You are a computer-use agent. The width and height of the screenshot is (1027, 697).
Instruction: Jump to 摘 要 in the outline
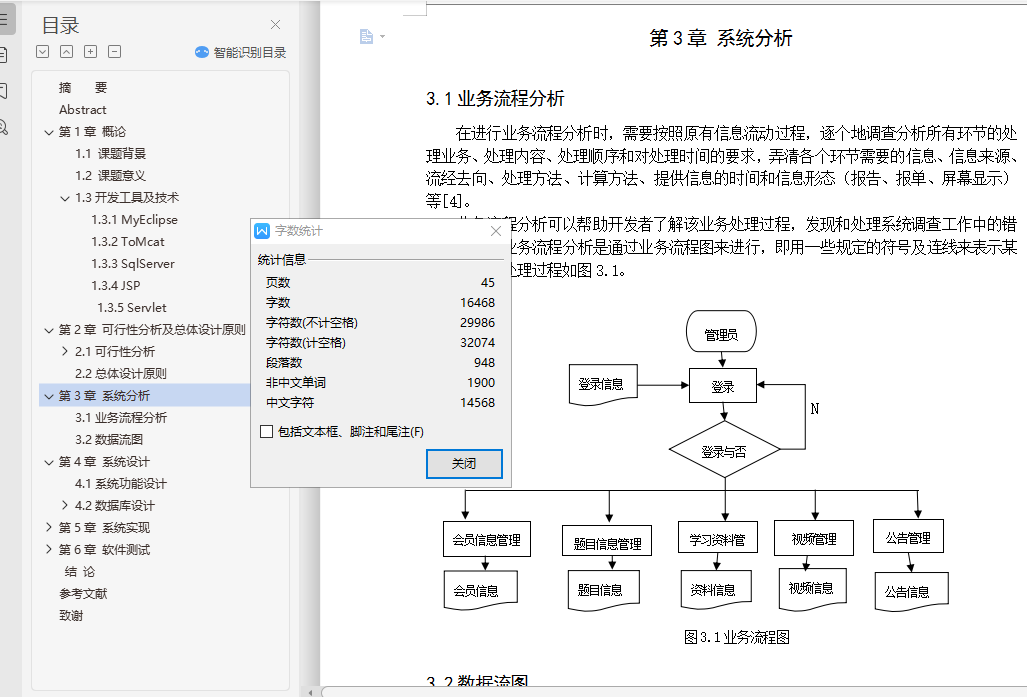83,88
